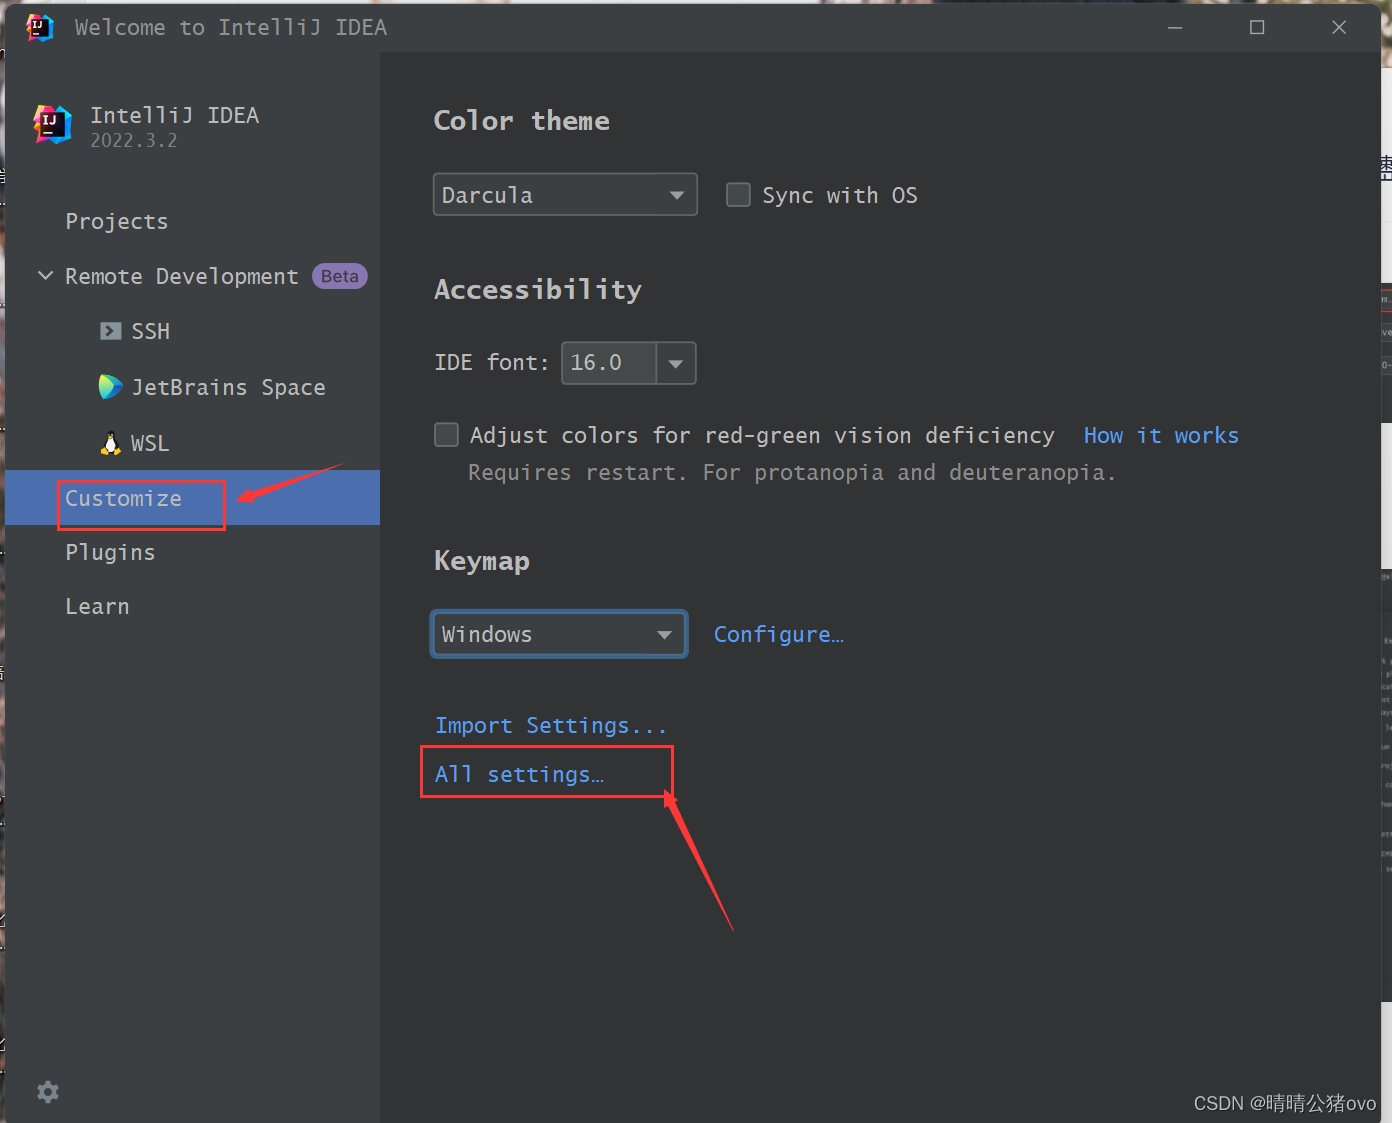Click the Beta badge next to Remote Development
This screenshot has height=1123, width=1392.
click(x=340, y=276)
